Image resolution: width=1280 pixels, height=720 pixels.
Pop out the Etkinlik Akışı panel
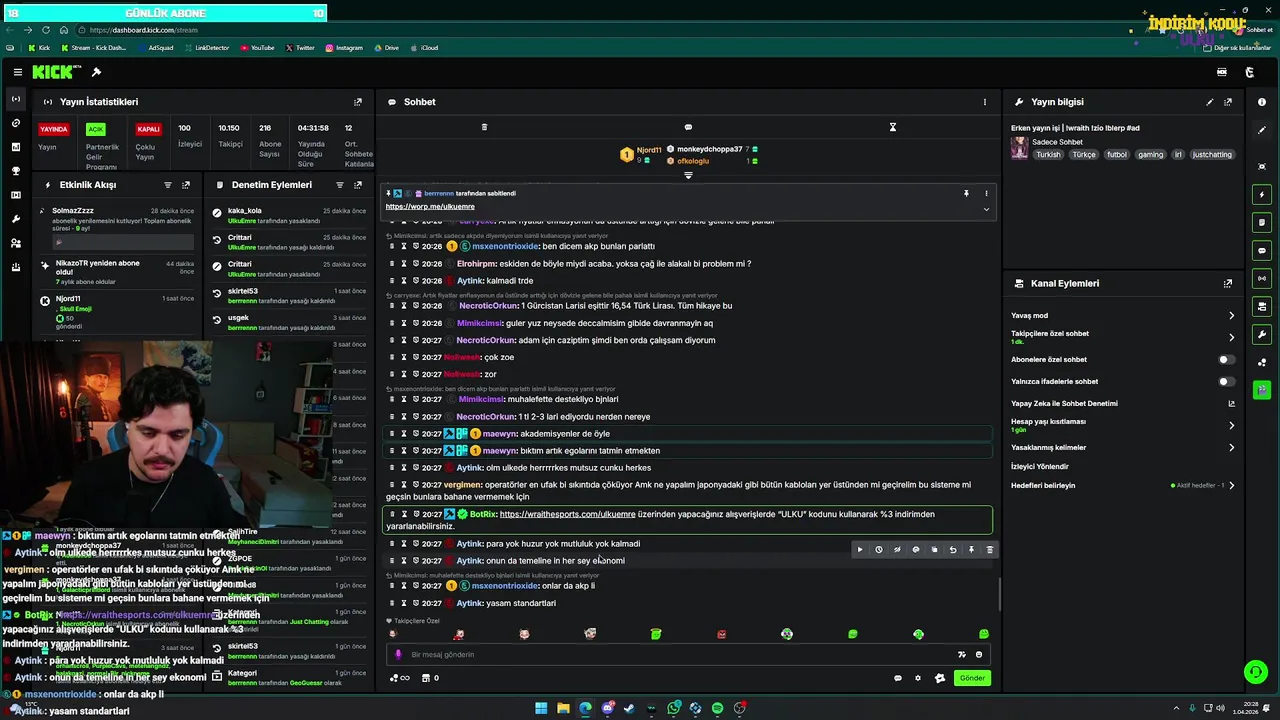pos(186,185)
